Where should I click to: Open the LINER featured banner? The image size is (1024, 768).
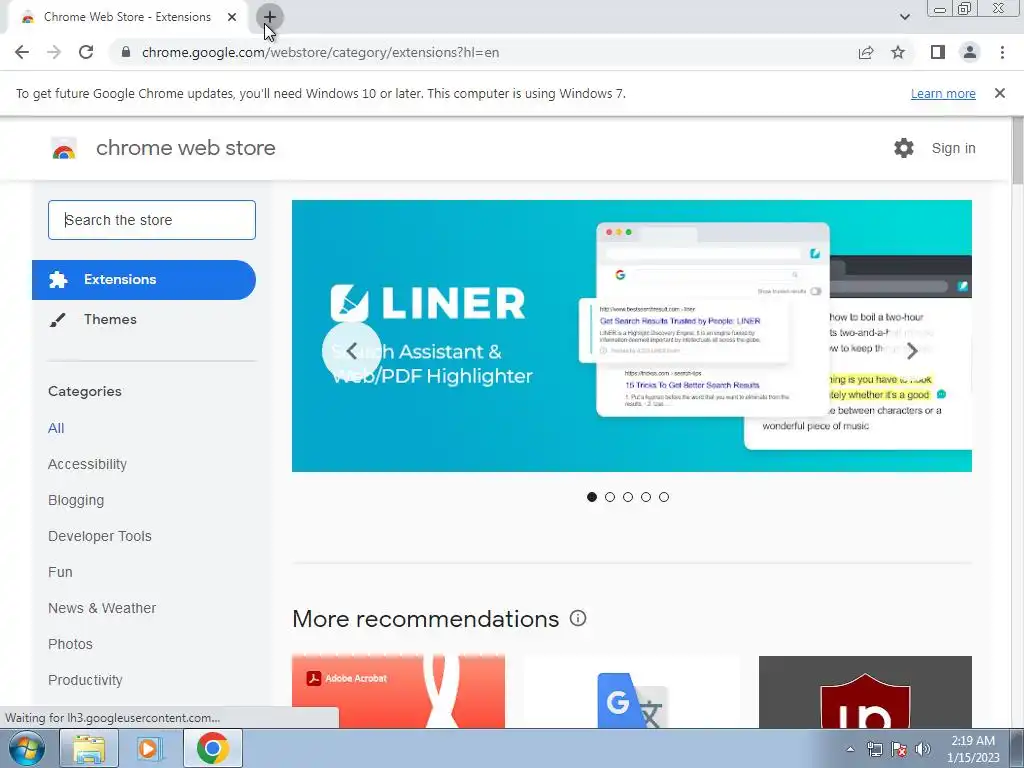tap(632, 336)
